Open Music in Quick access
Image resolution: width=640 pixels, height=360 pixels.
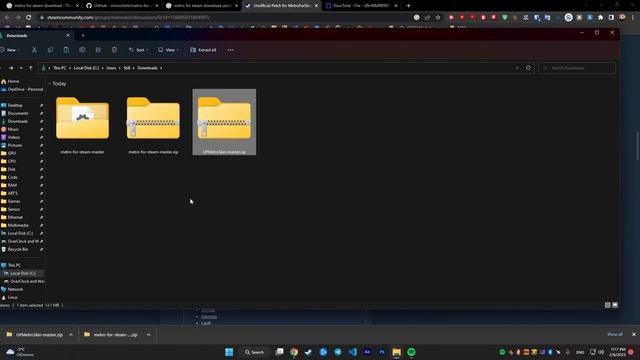pyautogui.click(x=13, y=129)
